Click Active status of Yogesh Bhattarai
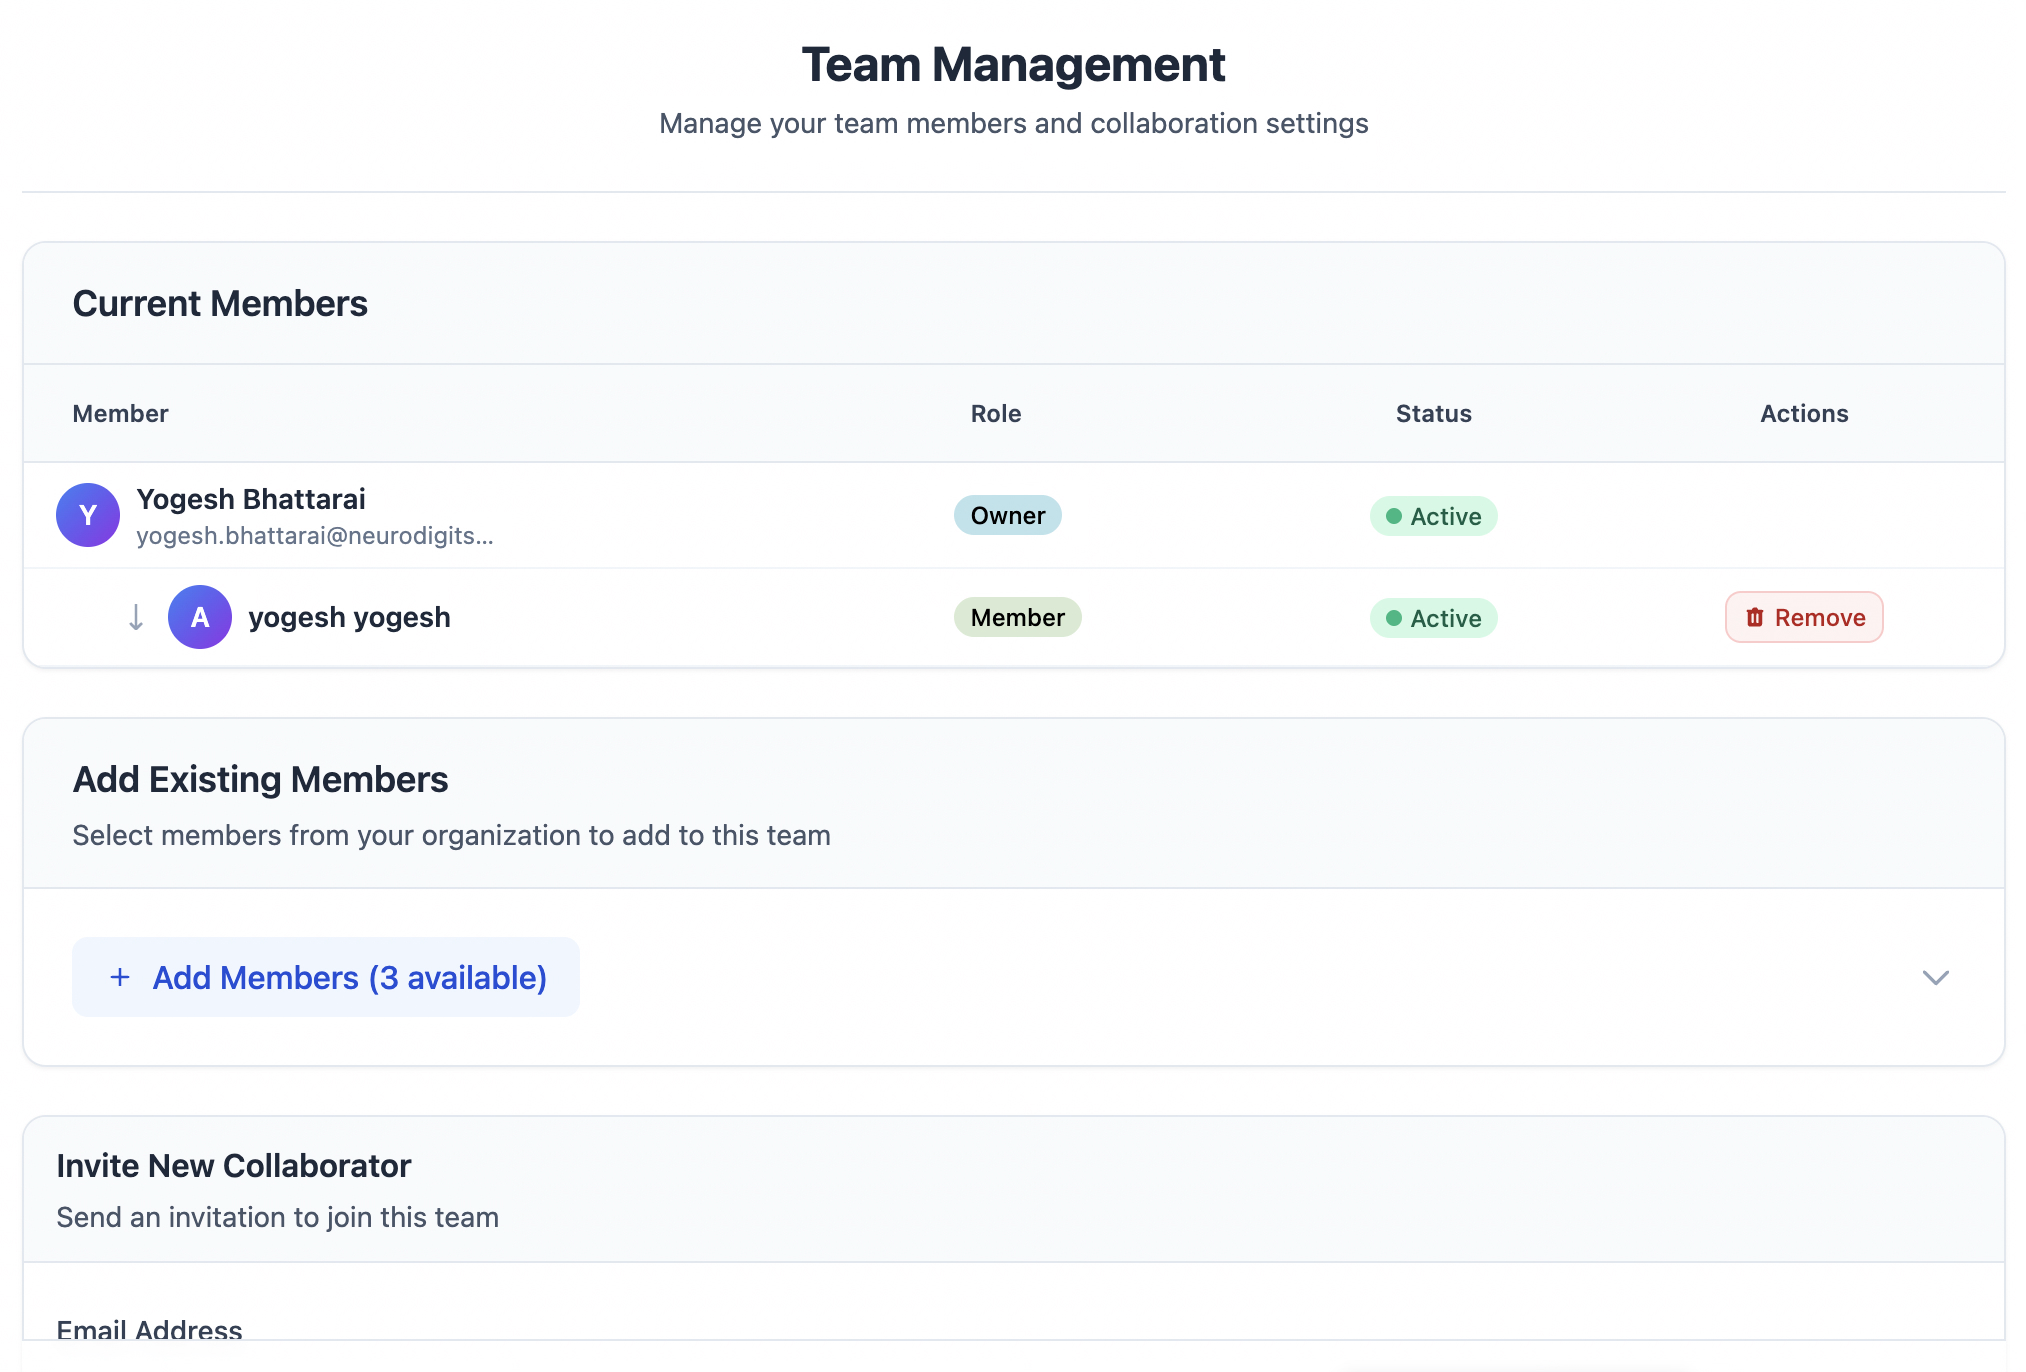 point(1445,516)
